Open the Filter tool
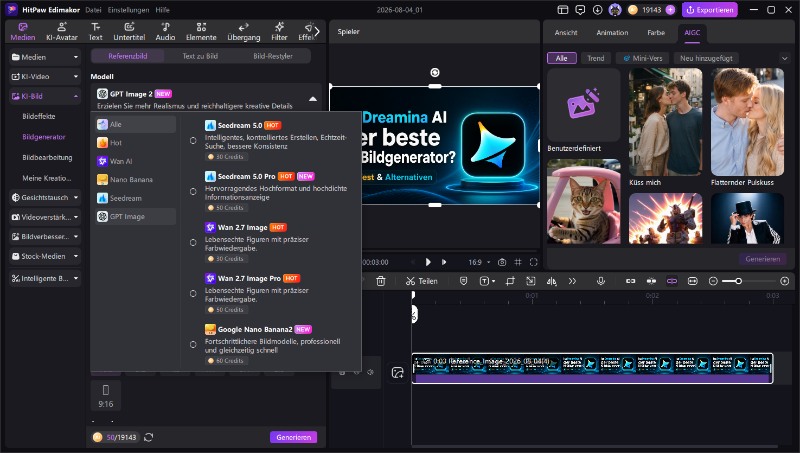This screenshot has height=453, width=800. click(x=279, y=32)
